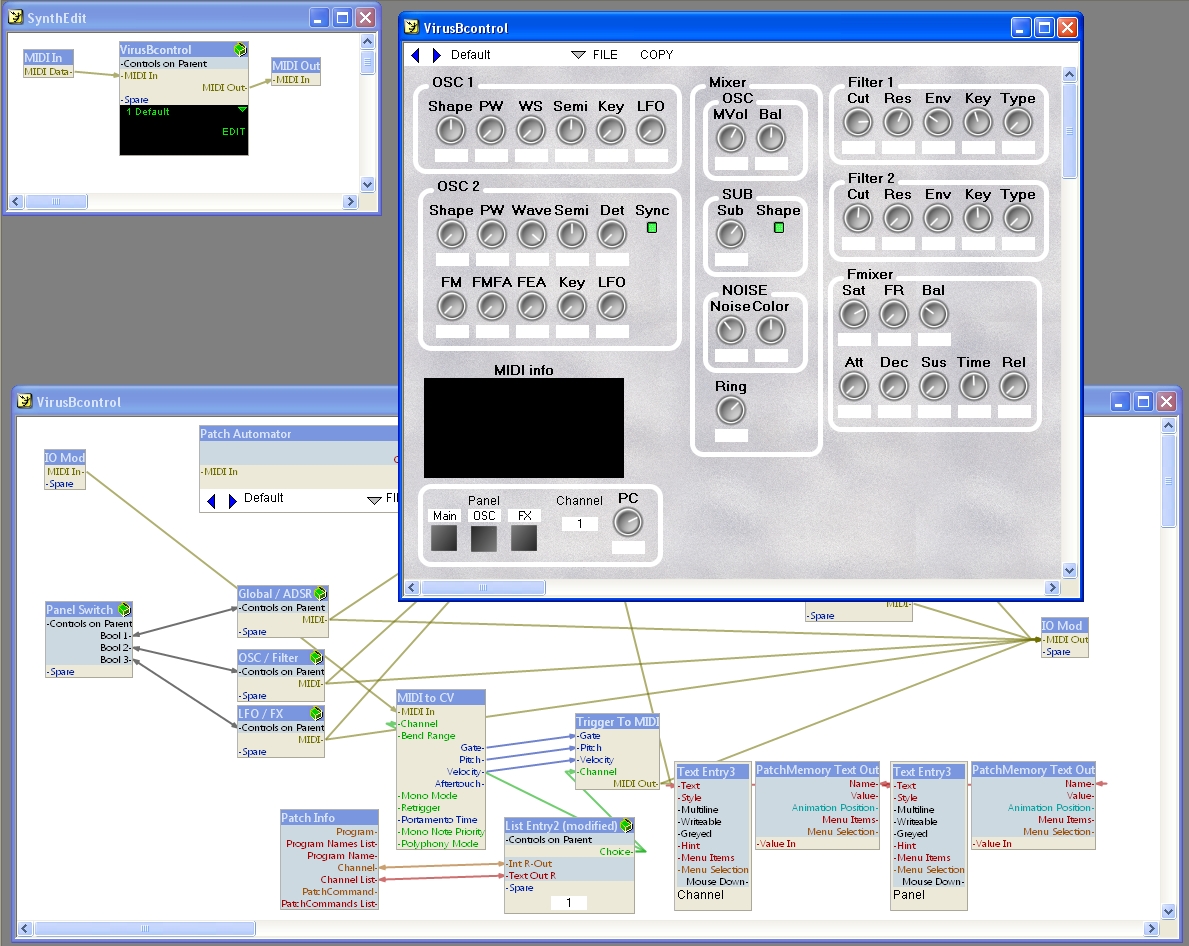This screenshot has width=1189, height=946.
Task: Click the Filter 1 Cut knob
Action: pos(858,123)
